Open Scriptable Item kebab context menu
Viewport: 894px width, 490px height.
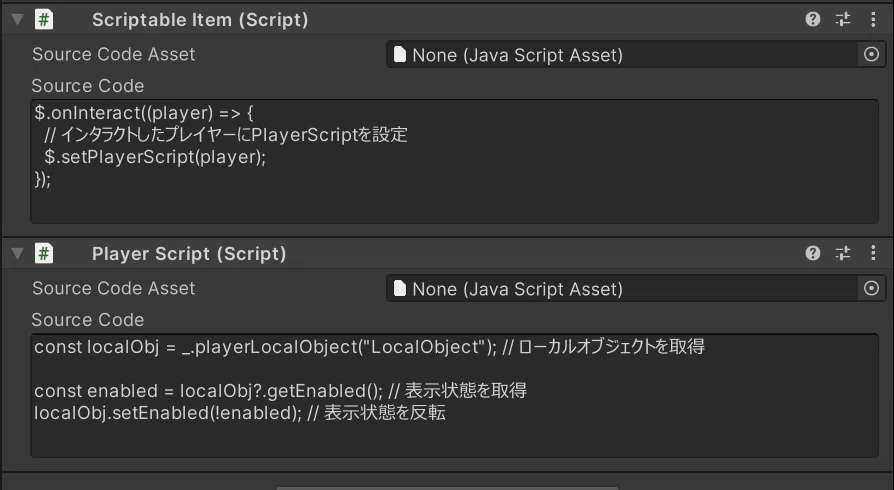click(x=873, y=19)
